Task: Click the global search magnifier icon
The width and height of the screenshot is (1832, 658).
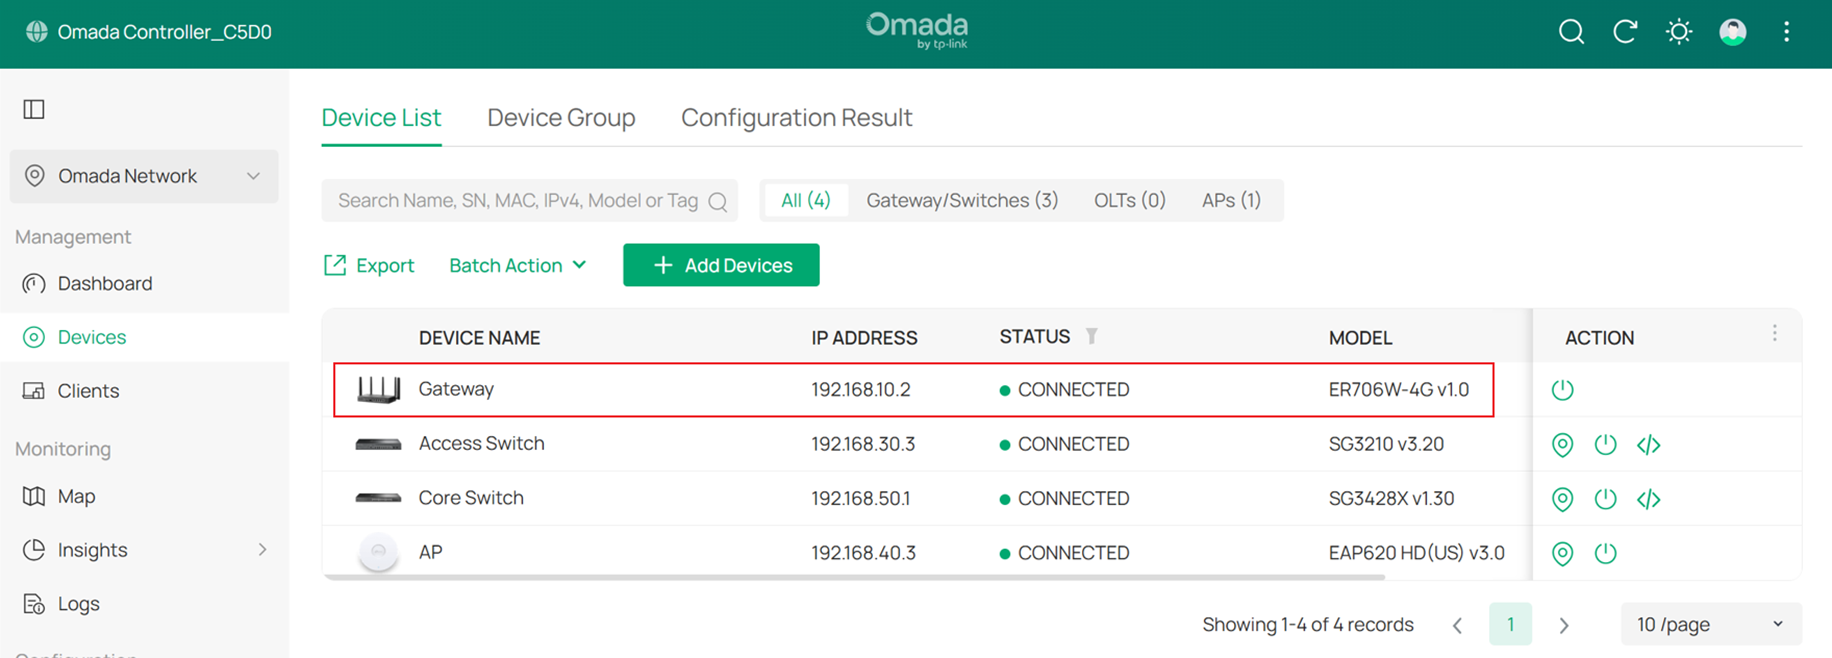Action: click(1571, 32)
